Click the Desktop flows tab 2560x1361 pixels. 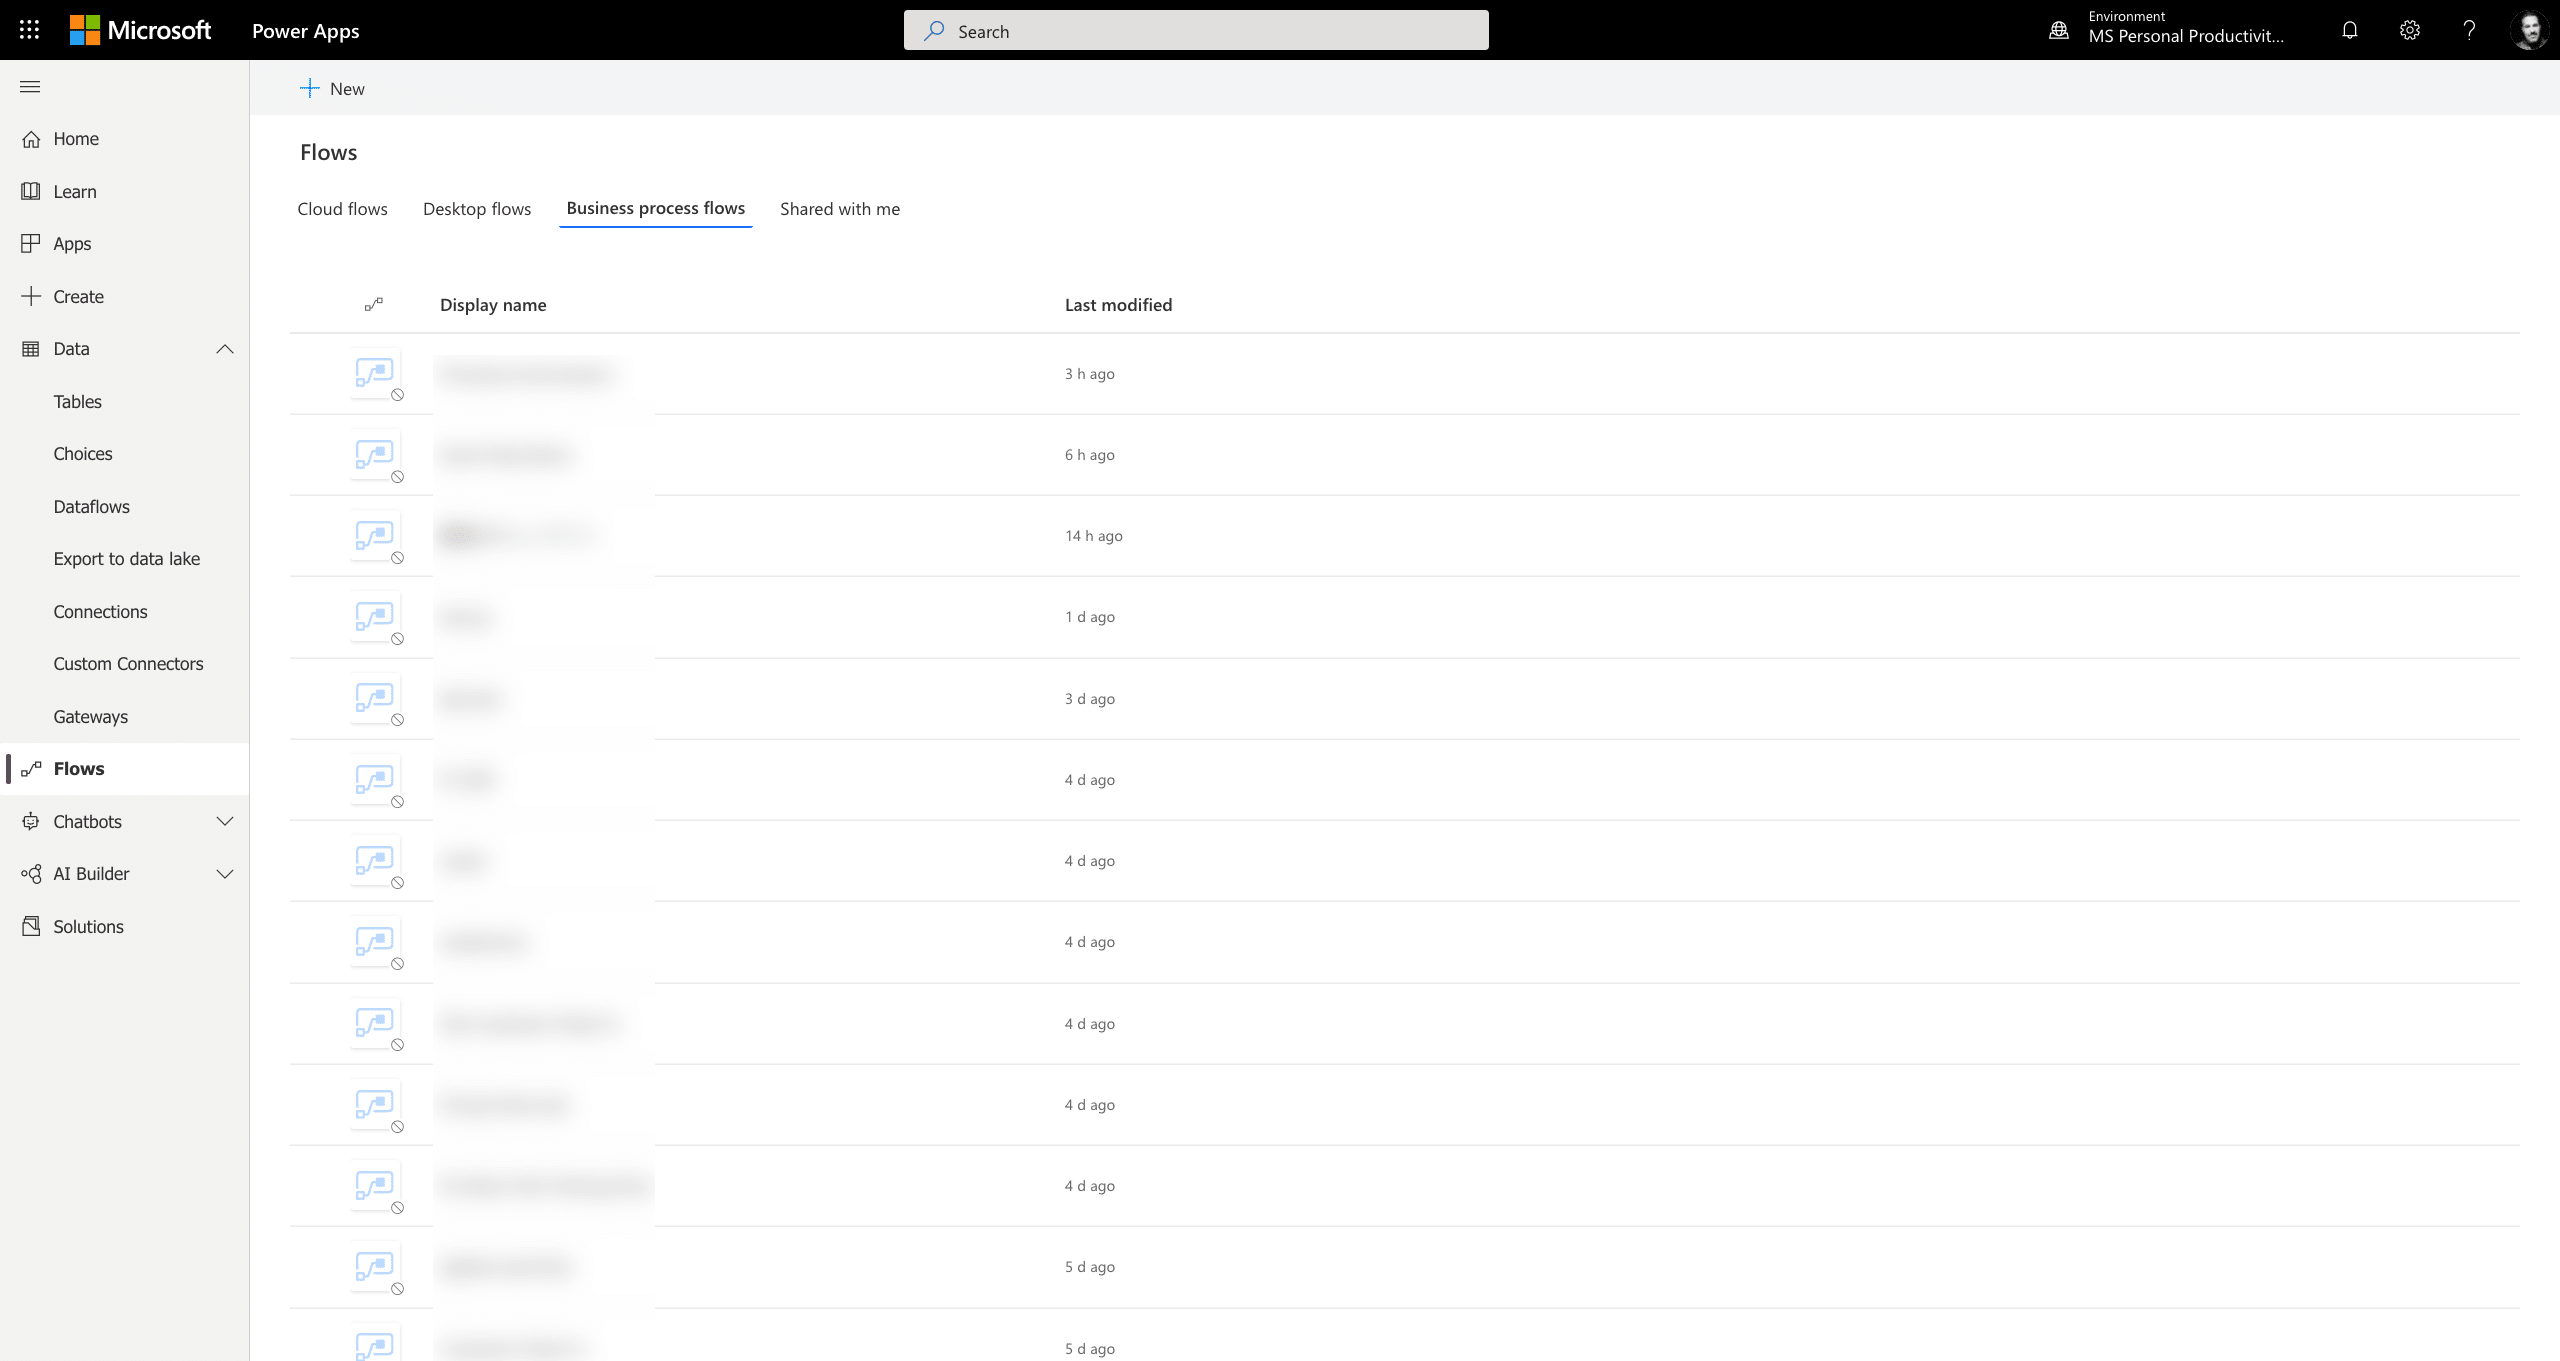pyautogui.click(x=476, y=208)
